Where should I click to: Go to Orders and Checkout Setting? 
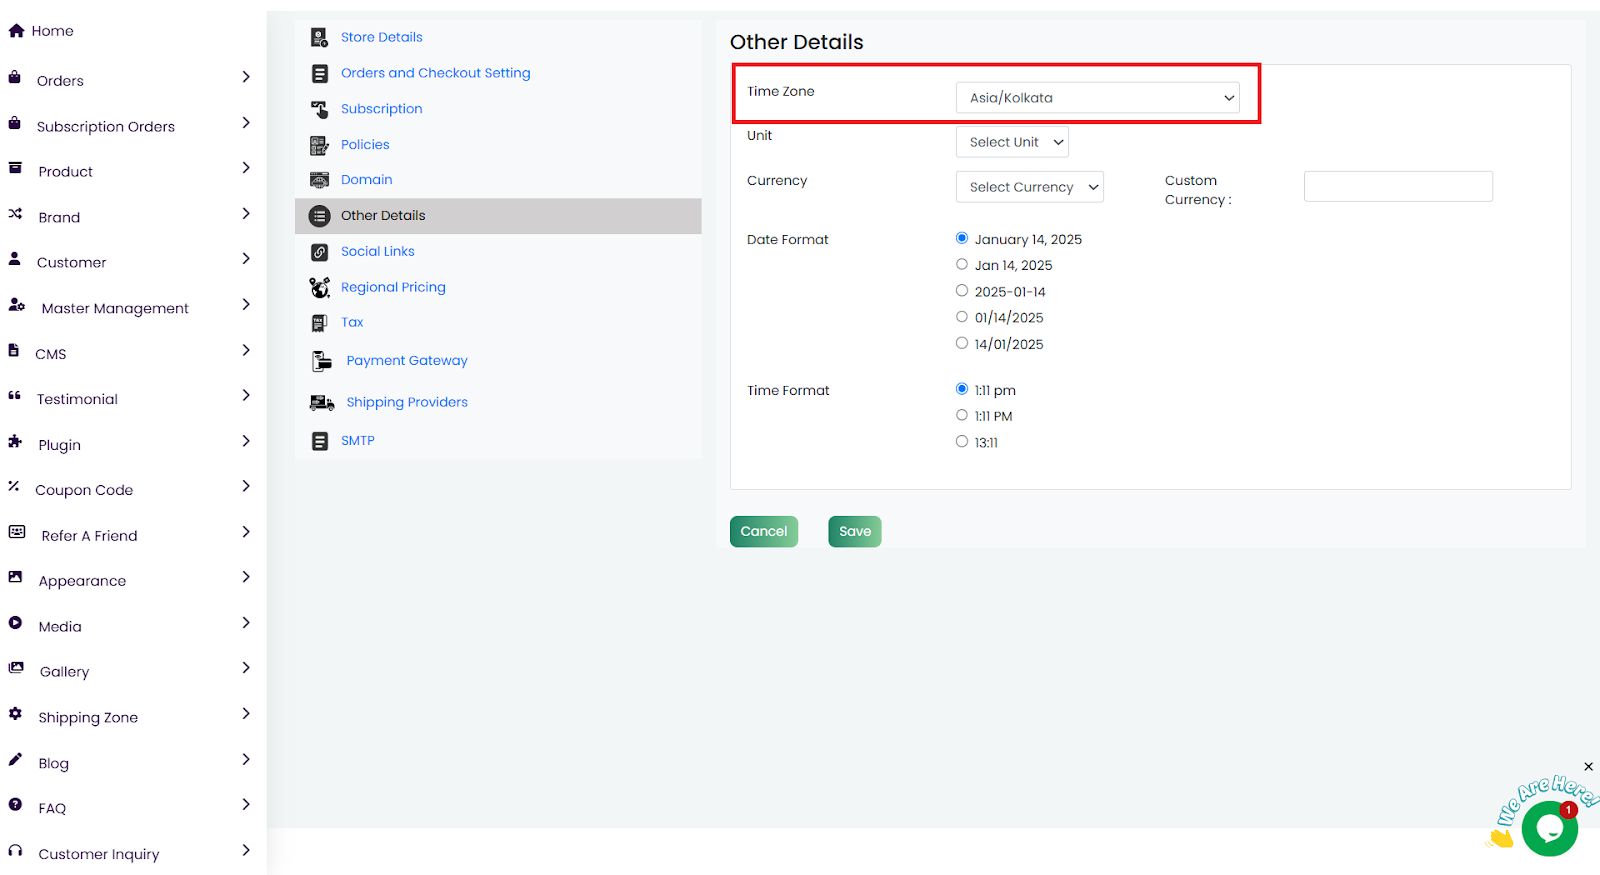coord(435,73)
